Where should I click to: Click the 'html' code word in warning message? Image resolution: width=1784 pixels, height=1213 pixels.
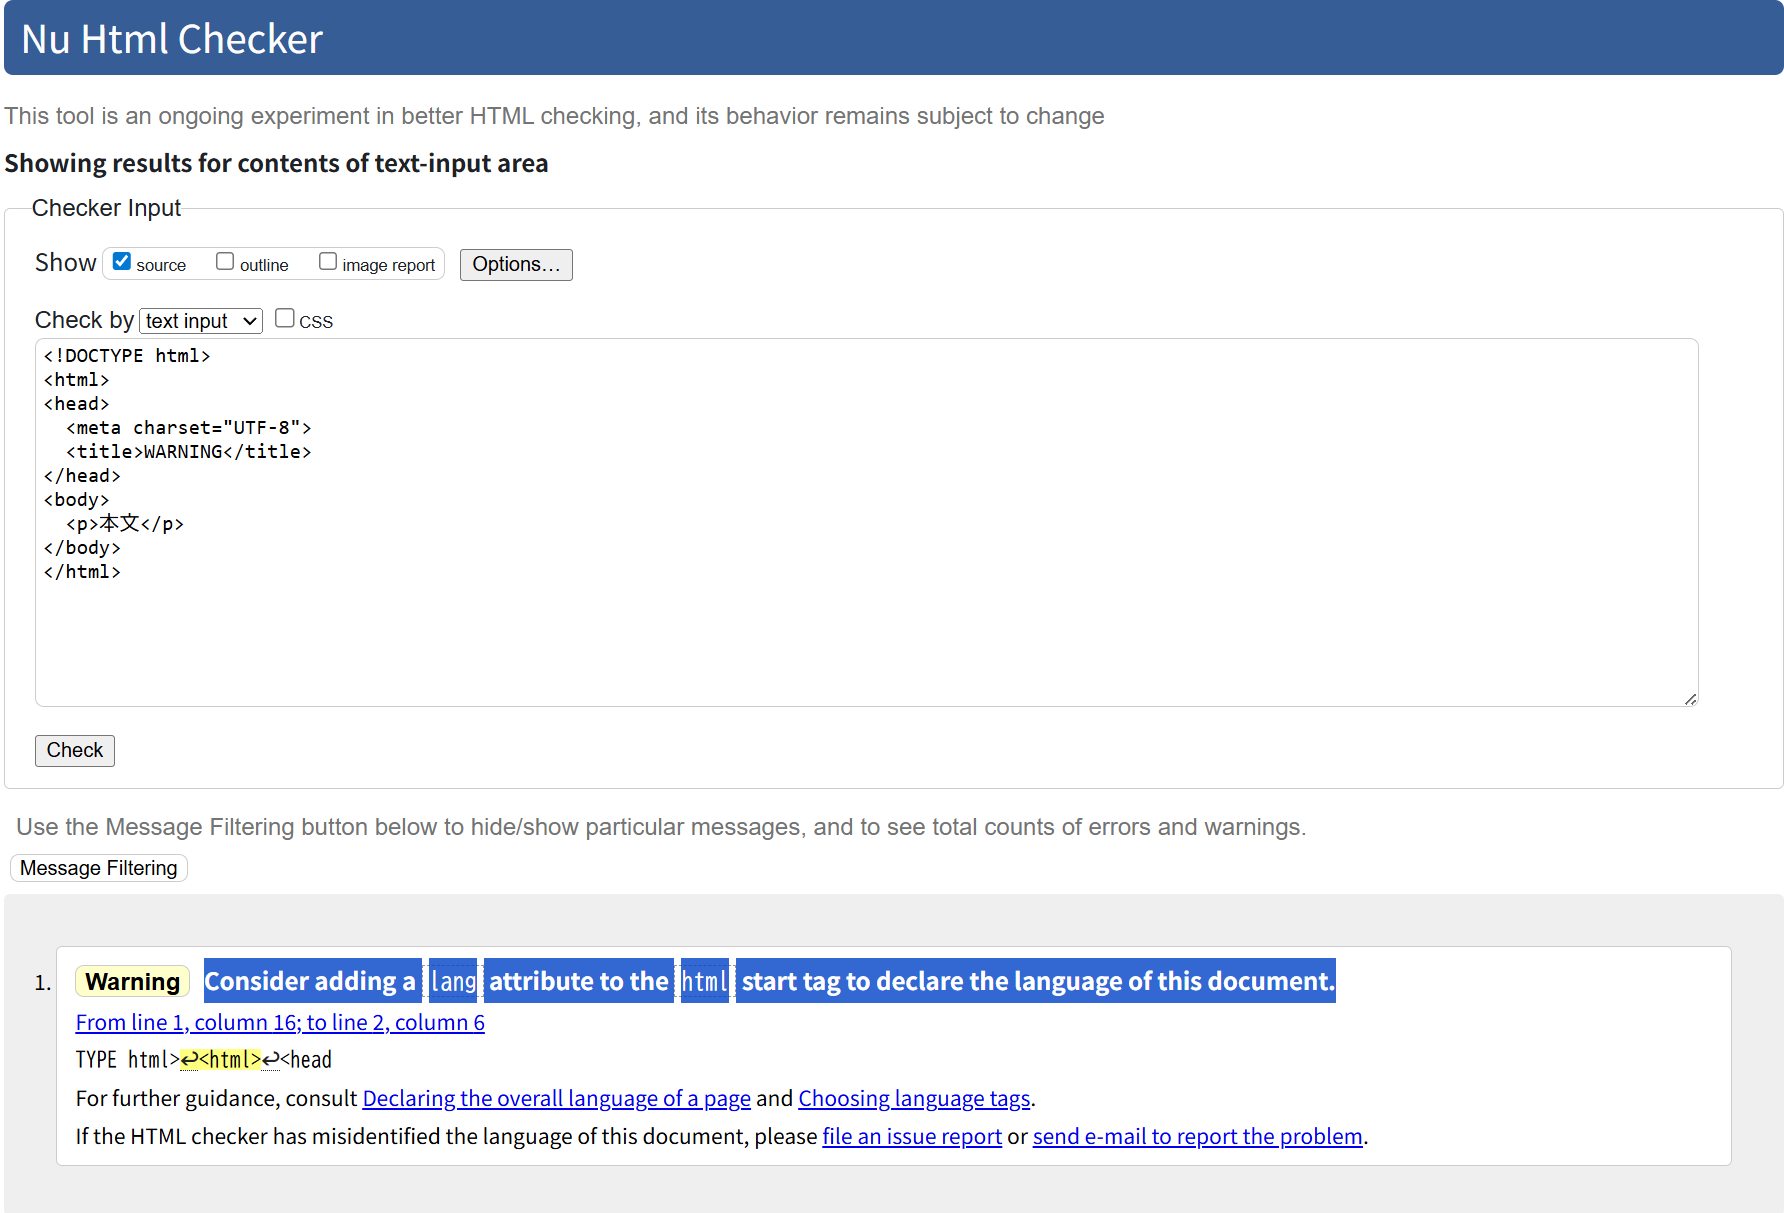(705, 981)
